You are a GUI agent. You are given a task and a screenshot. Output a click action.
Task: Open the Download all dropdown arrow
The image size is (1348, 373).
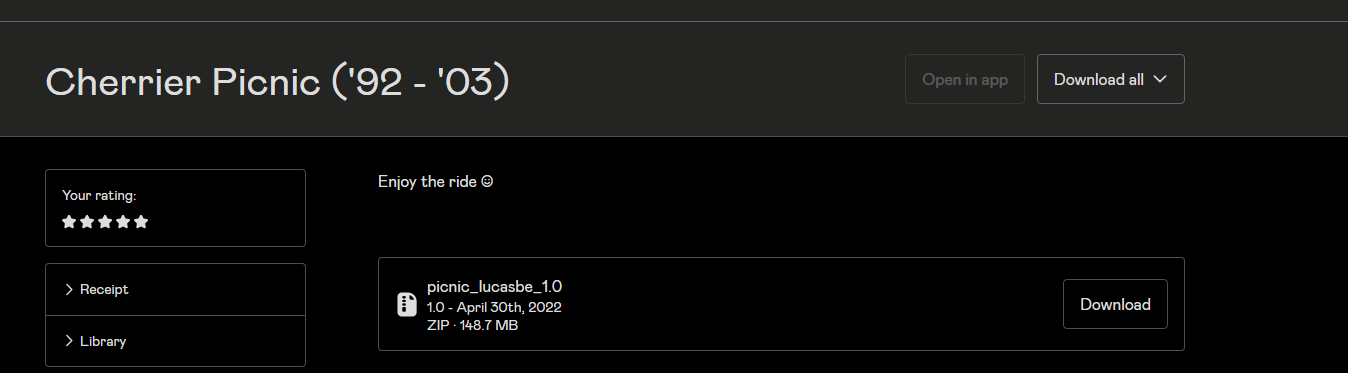point(1160,79)
